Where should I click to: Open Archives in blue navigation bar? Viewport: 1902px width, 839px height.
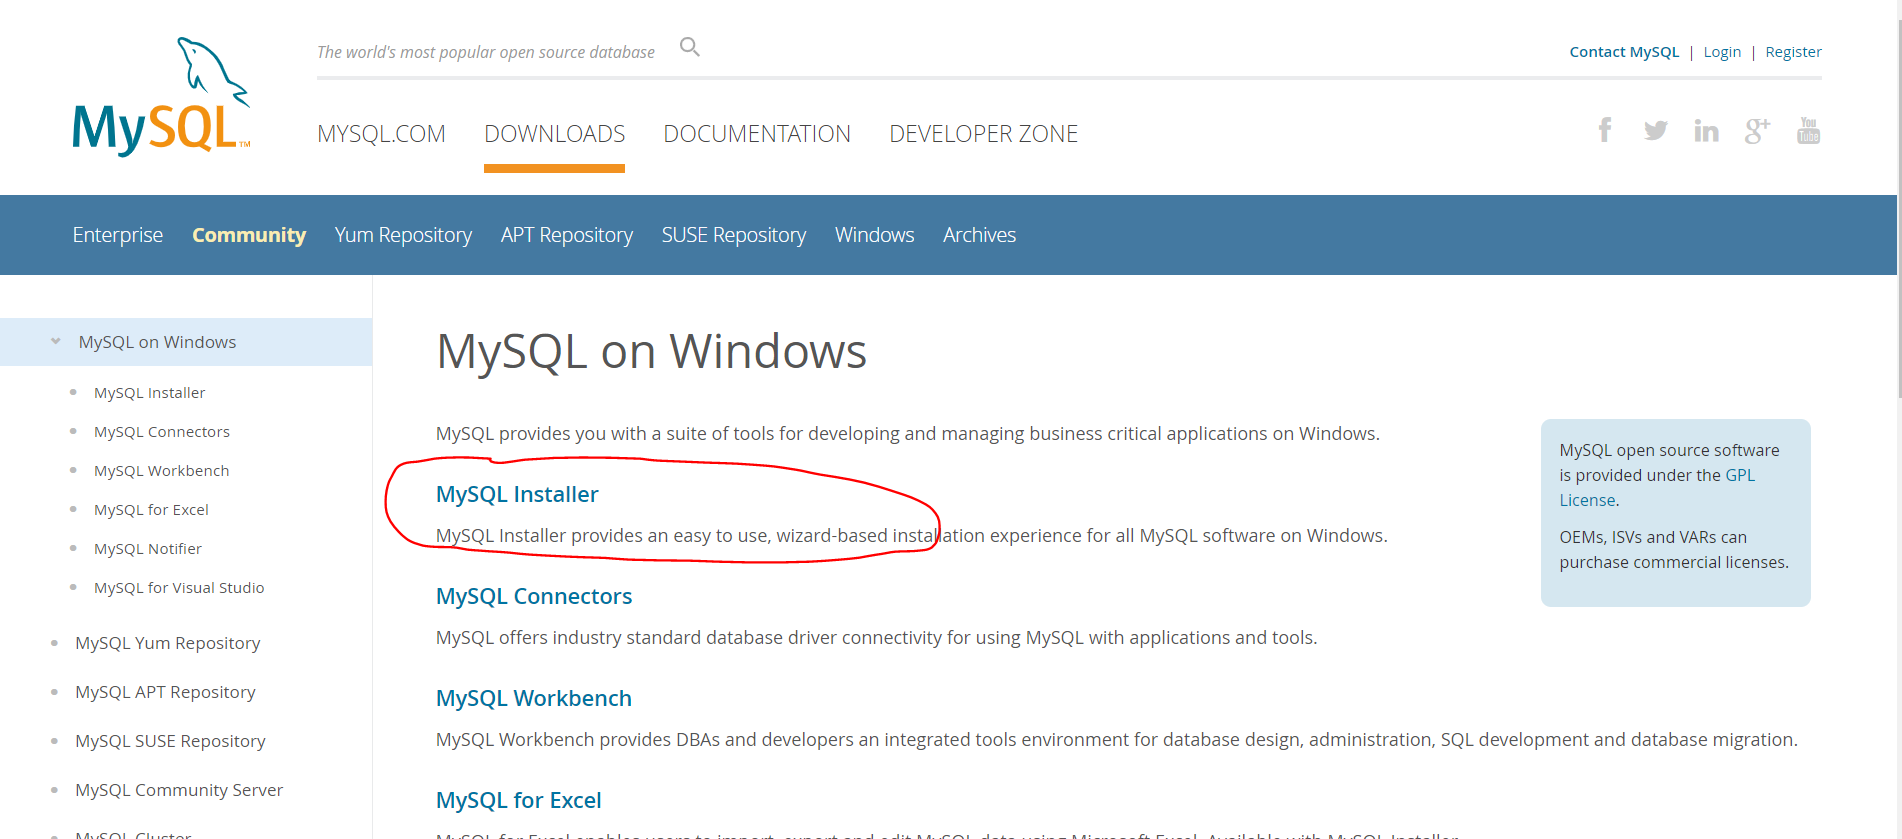coord(980,235)
